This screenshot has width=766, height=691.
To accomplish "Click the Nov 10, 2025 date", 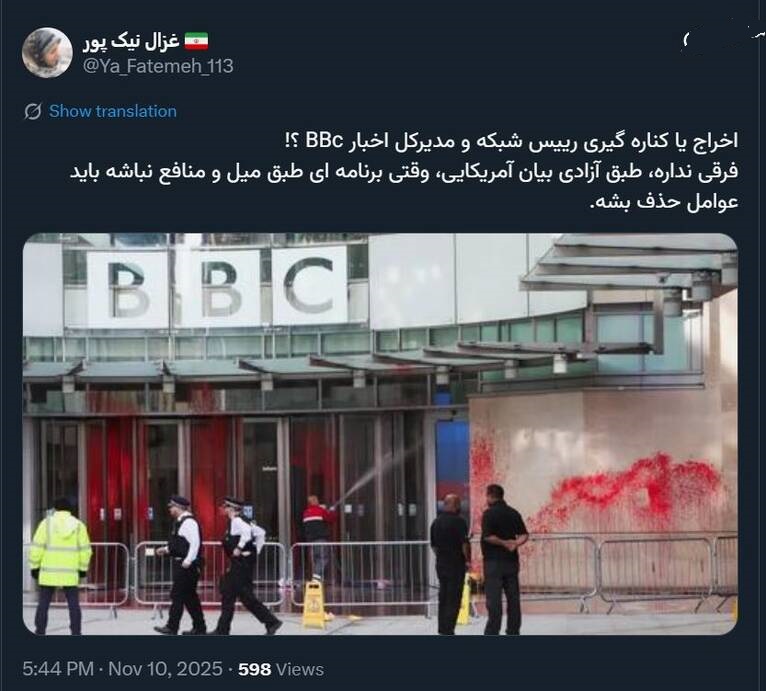I will point(165,669).
